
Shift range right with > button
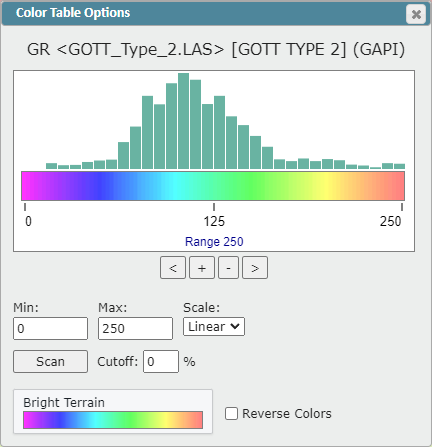click(255, 268)
